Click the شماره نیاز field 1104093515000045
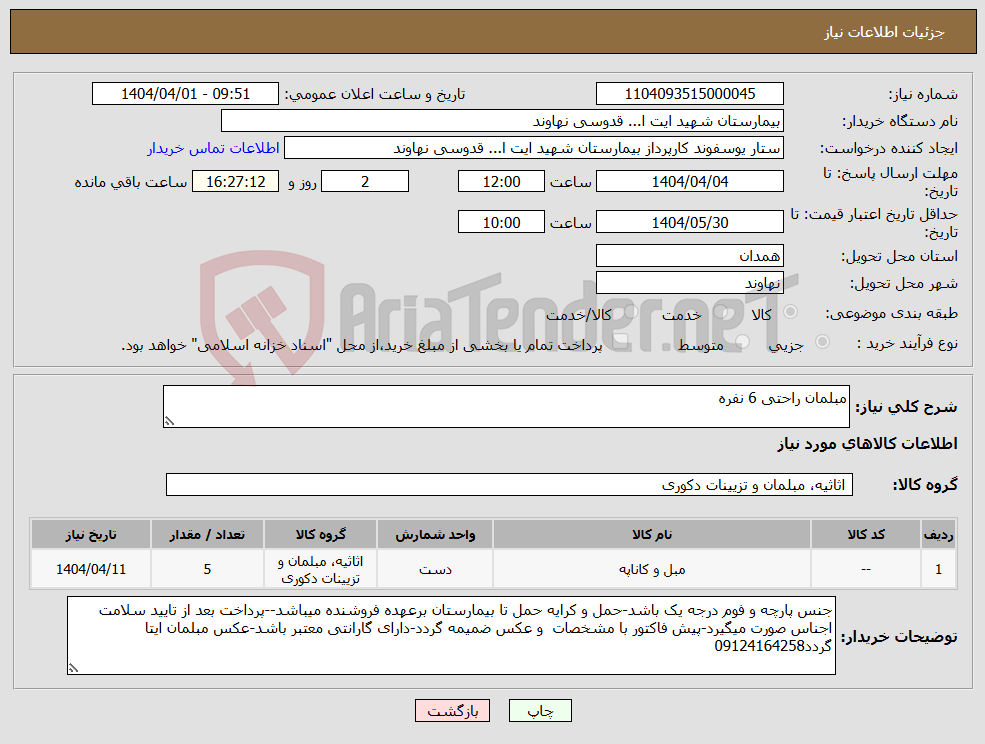Image resolution: width=985 pixels, height=744 pixels. coord(690,94)
